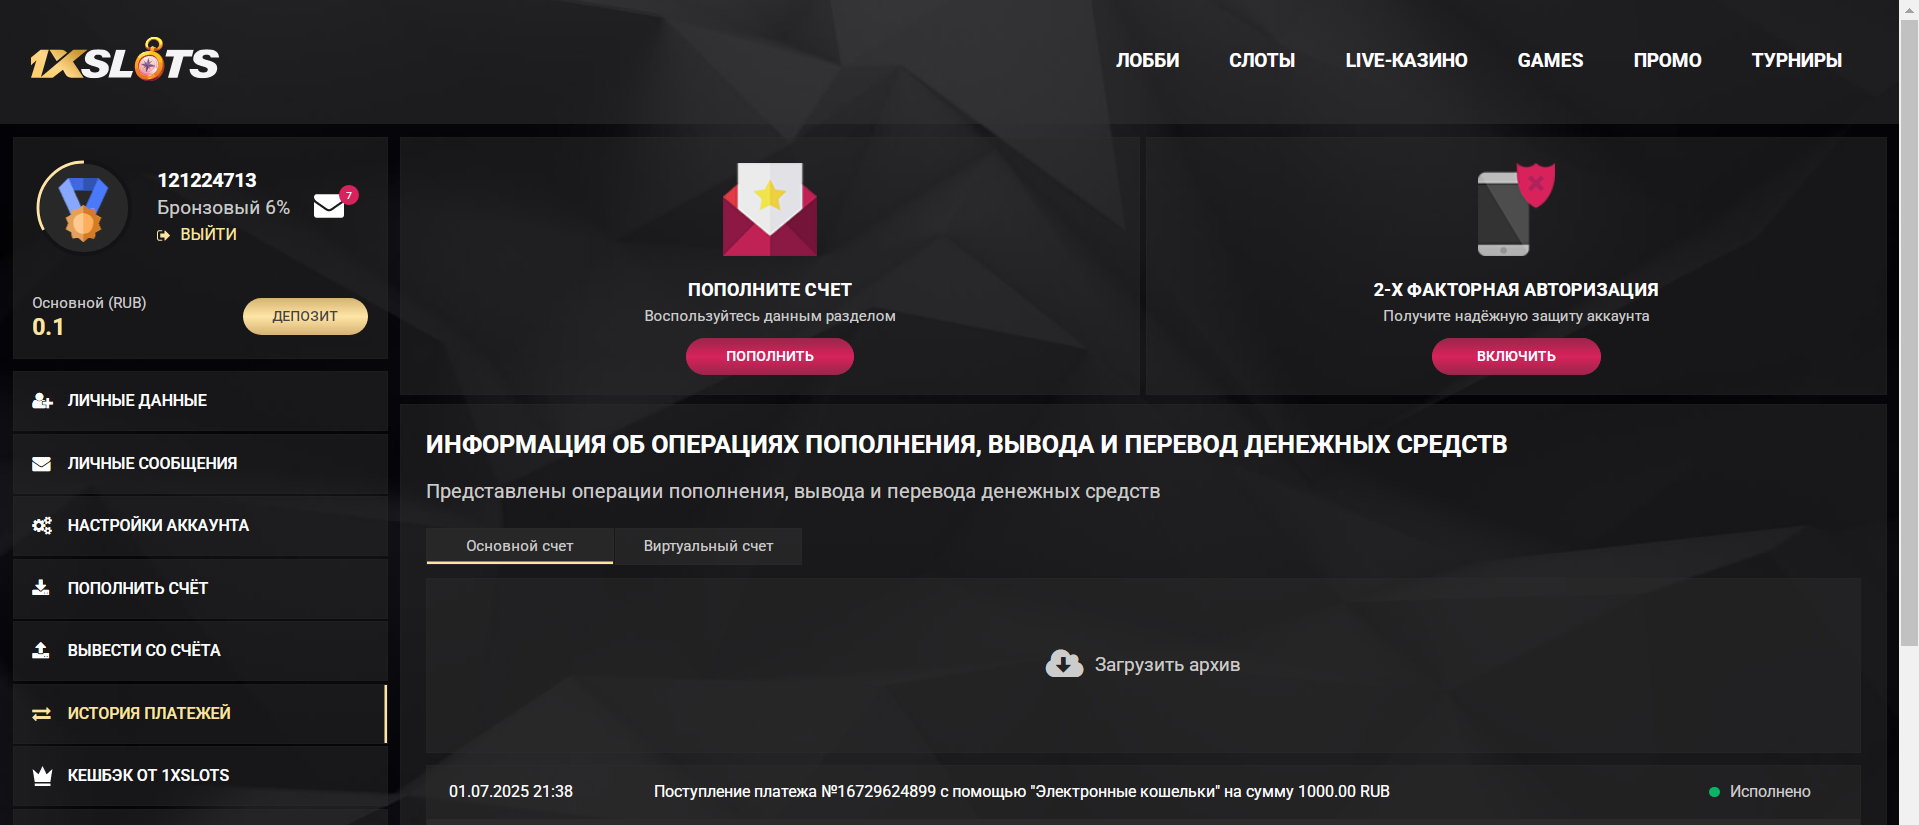Click the phone with shield illustration
1919x825 pixels.
pyautogui.click(x=1516, y=209)
